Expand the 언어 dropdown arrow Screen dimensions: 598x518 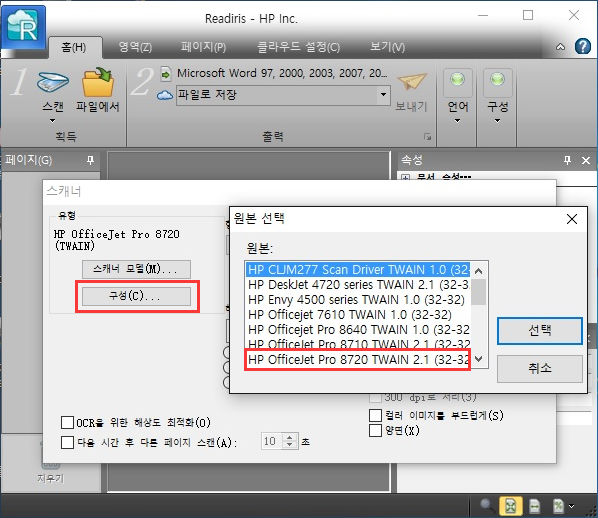click(458, 121)
